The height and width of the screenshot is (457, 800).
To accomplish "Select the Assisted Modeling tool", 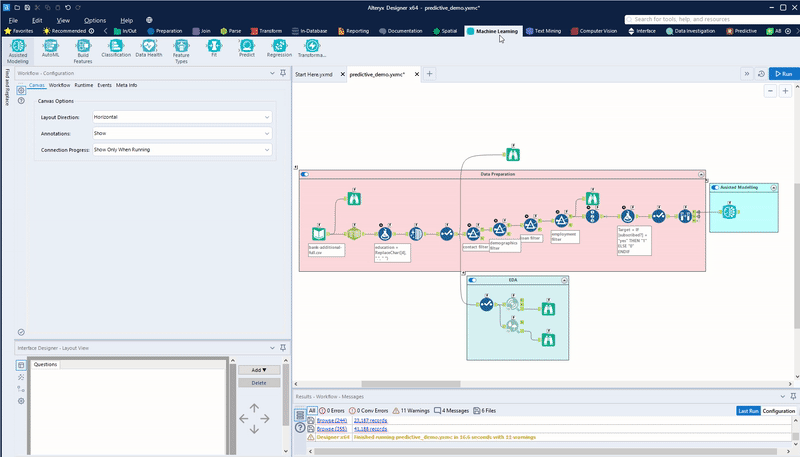I will 18,51.
